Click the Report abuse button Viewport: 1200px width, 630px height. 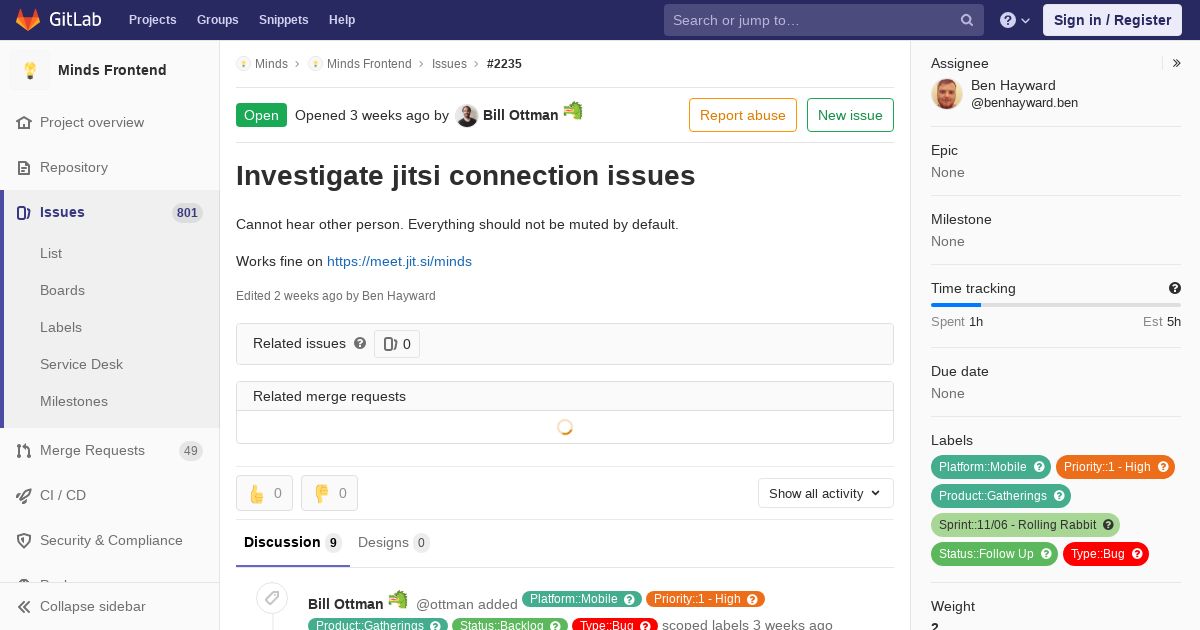[x=743, y=115]
